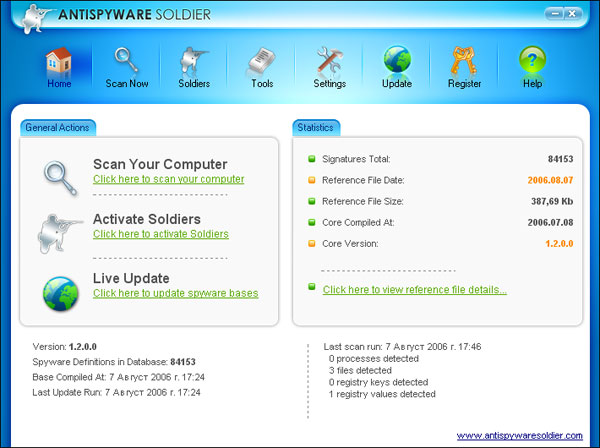Open the Help question mark icon
The height and width of the screenshot is (448, 600).
(532, 59)
